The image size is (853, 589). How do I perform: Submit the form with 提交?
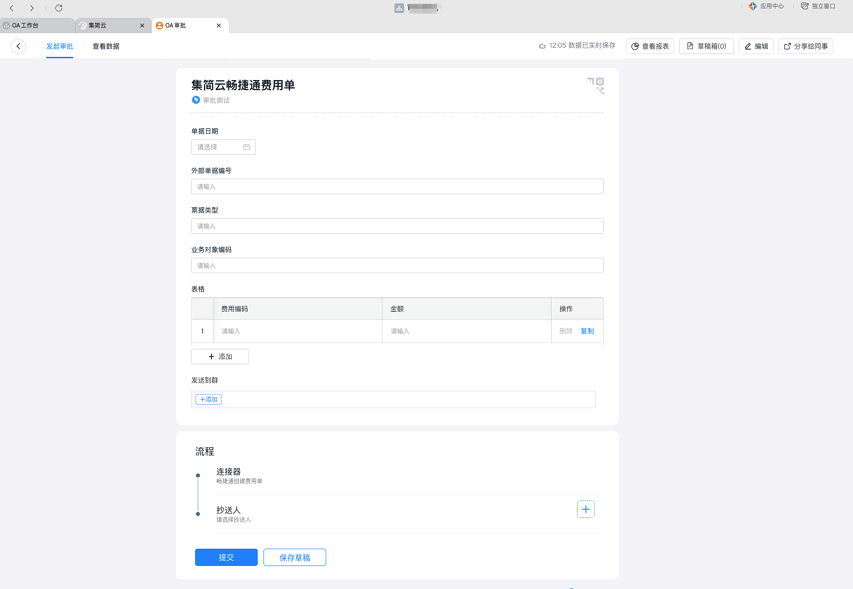pyautogui.click(x=226, y=557)
